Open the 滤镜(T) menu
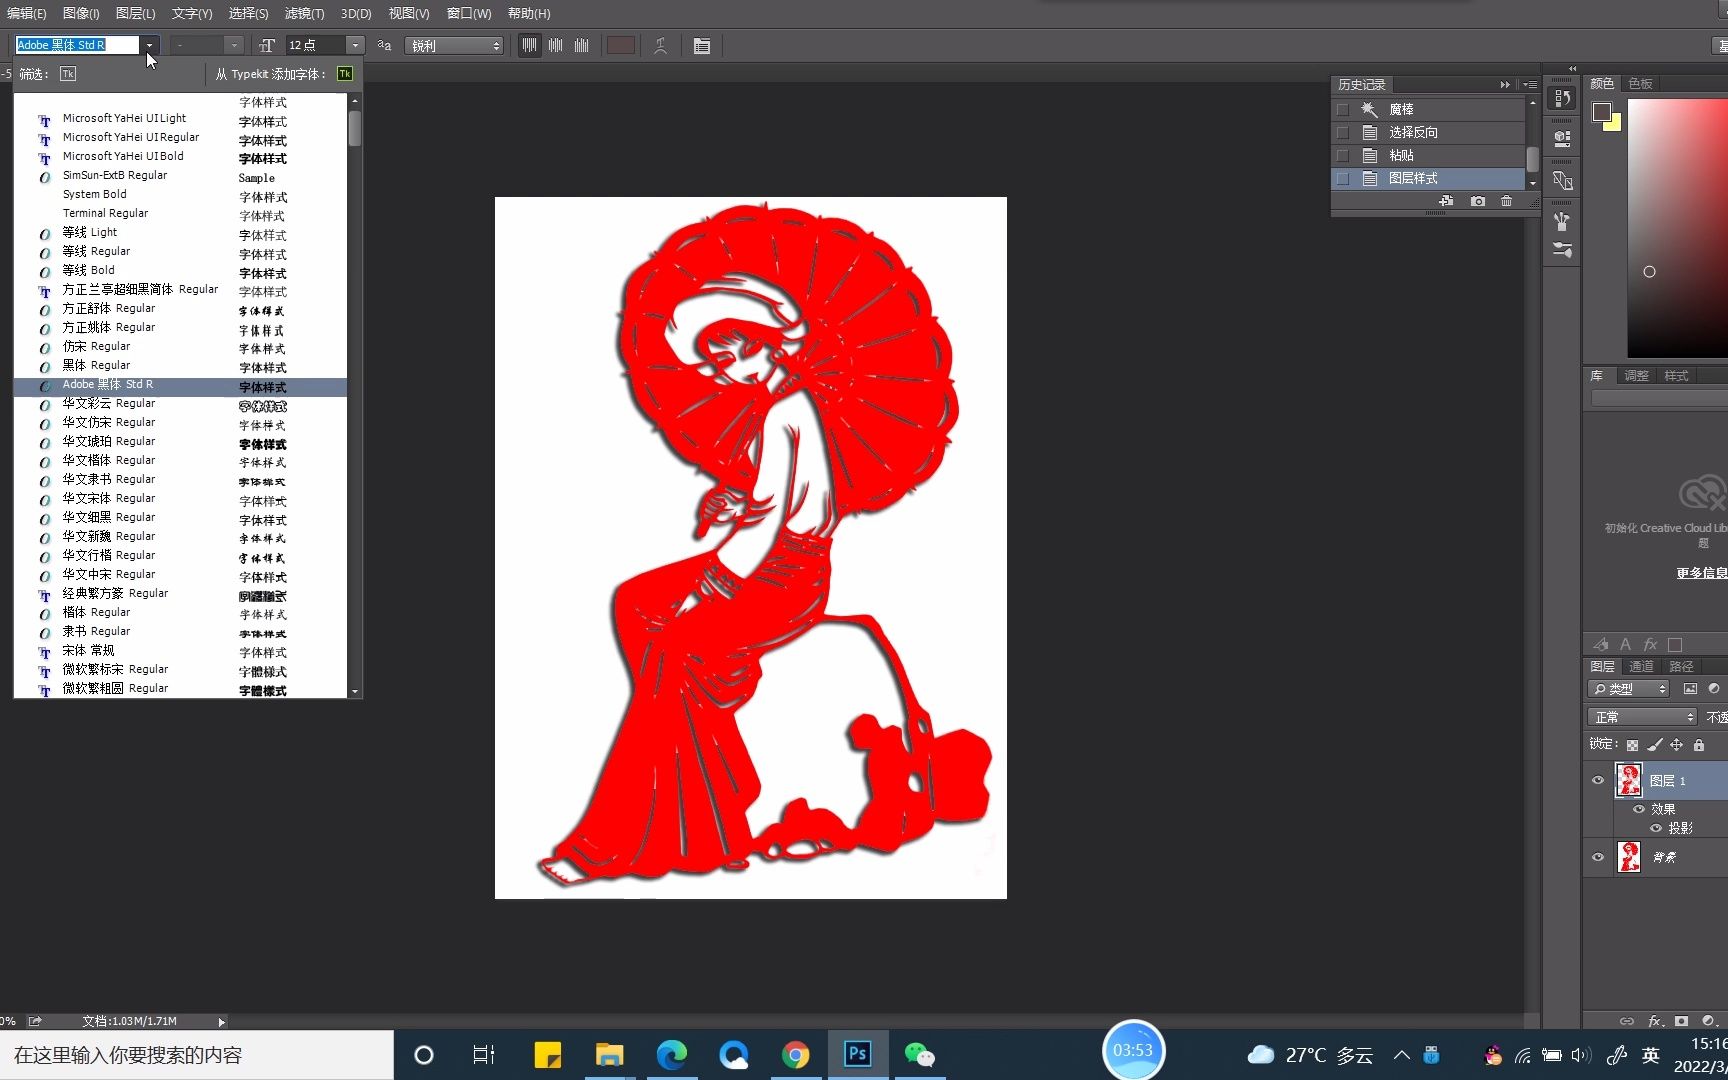Viewport: 1728px width, 1080px height. click(x=304, y=13)
